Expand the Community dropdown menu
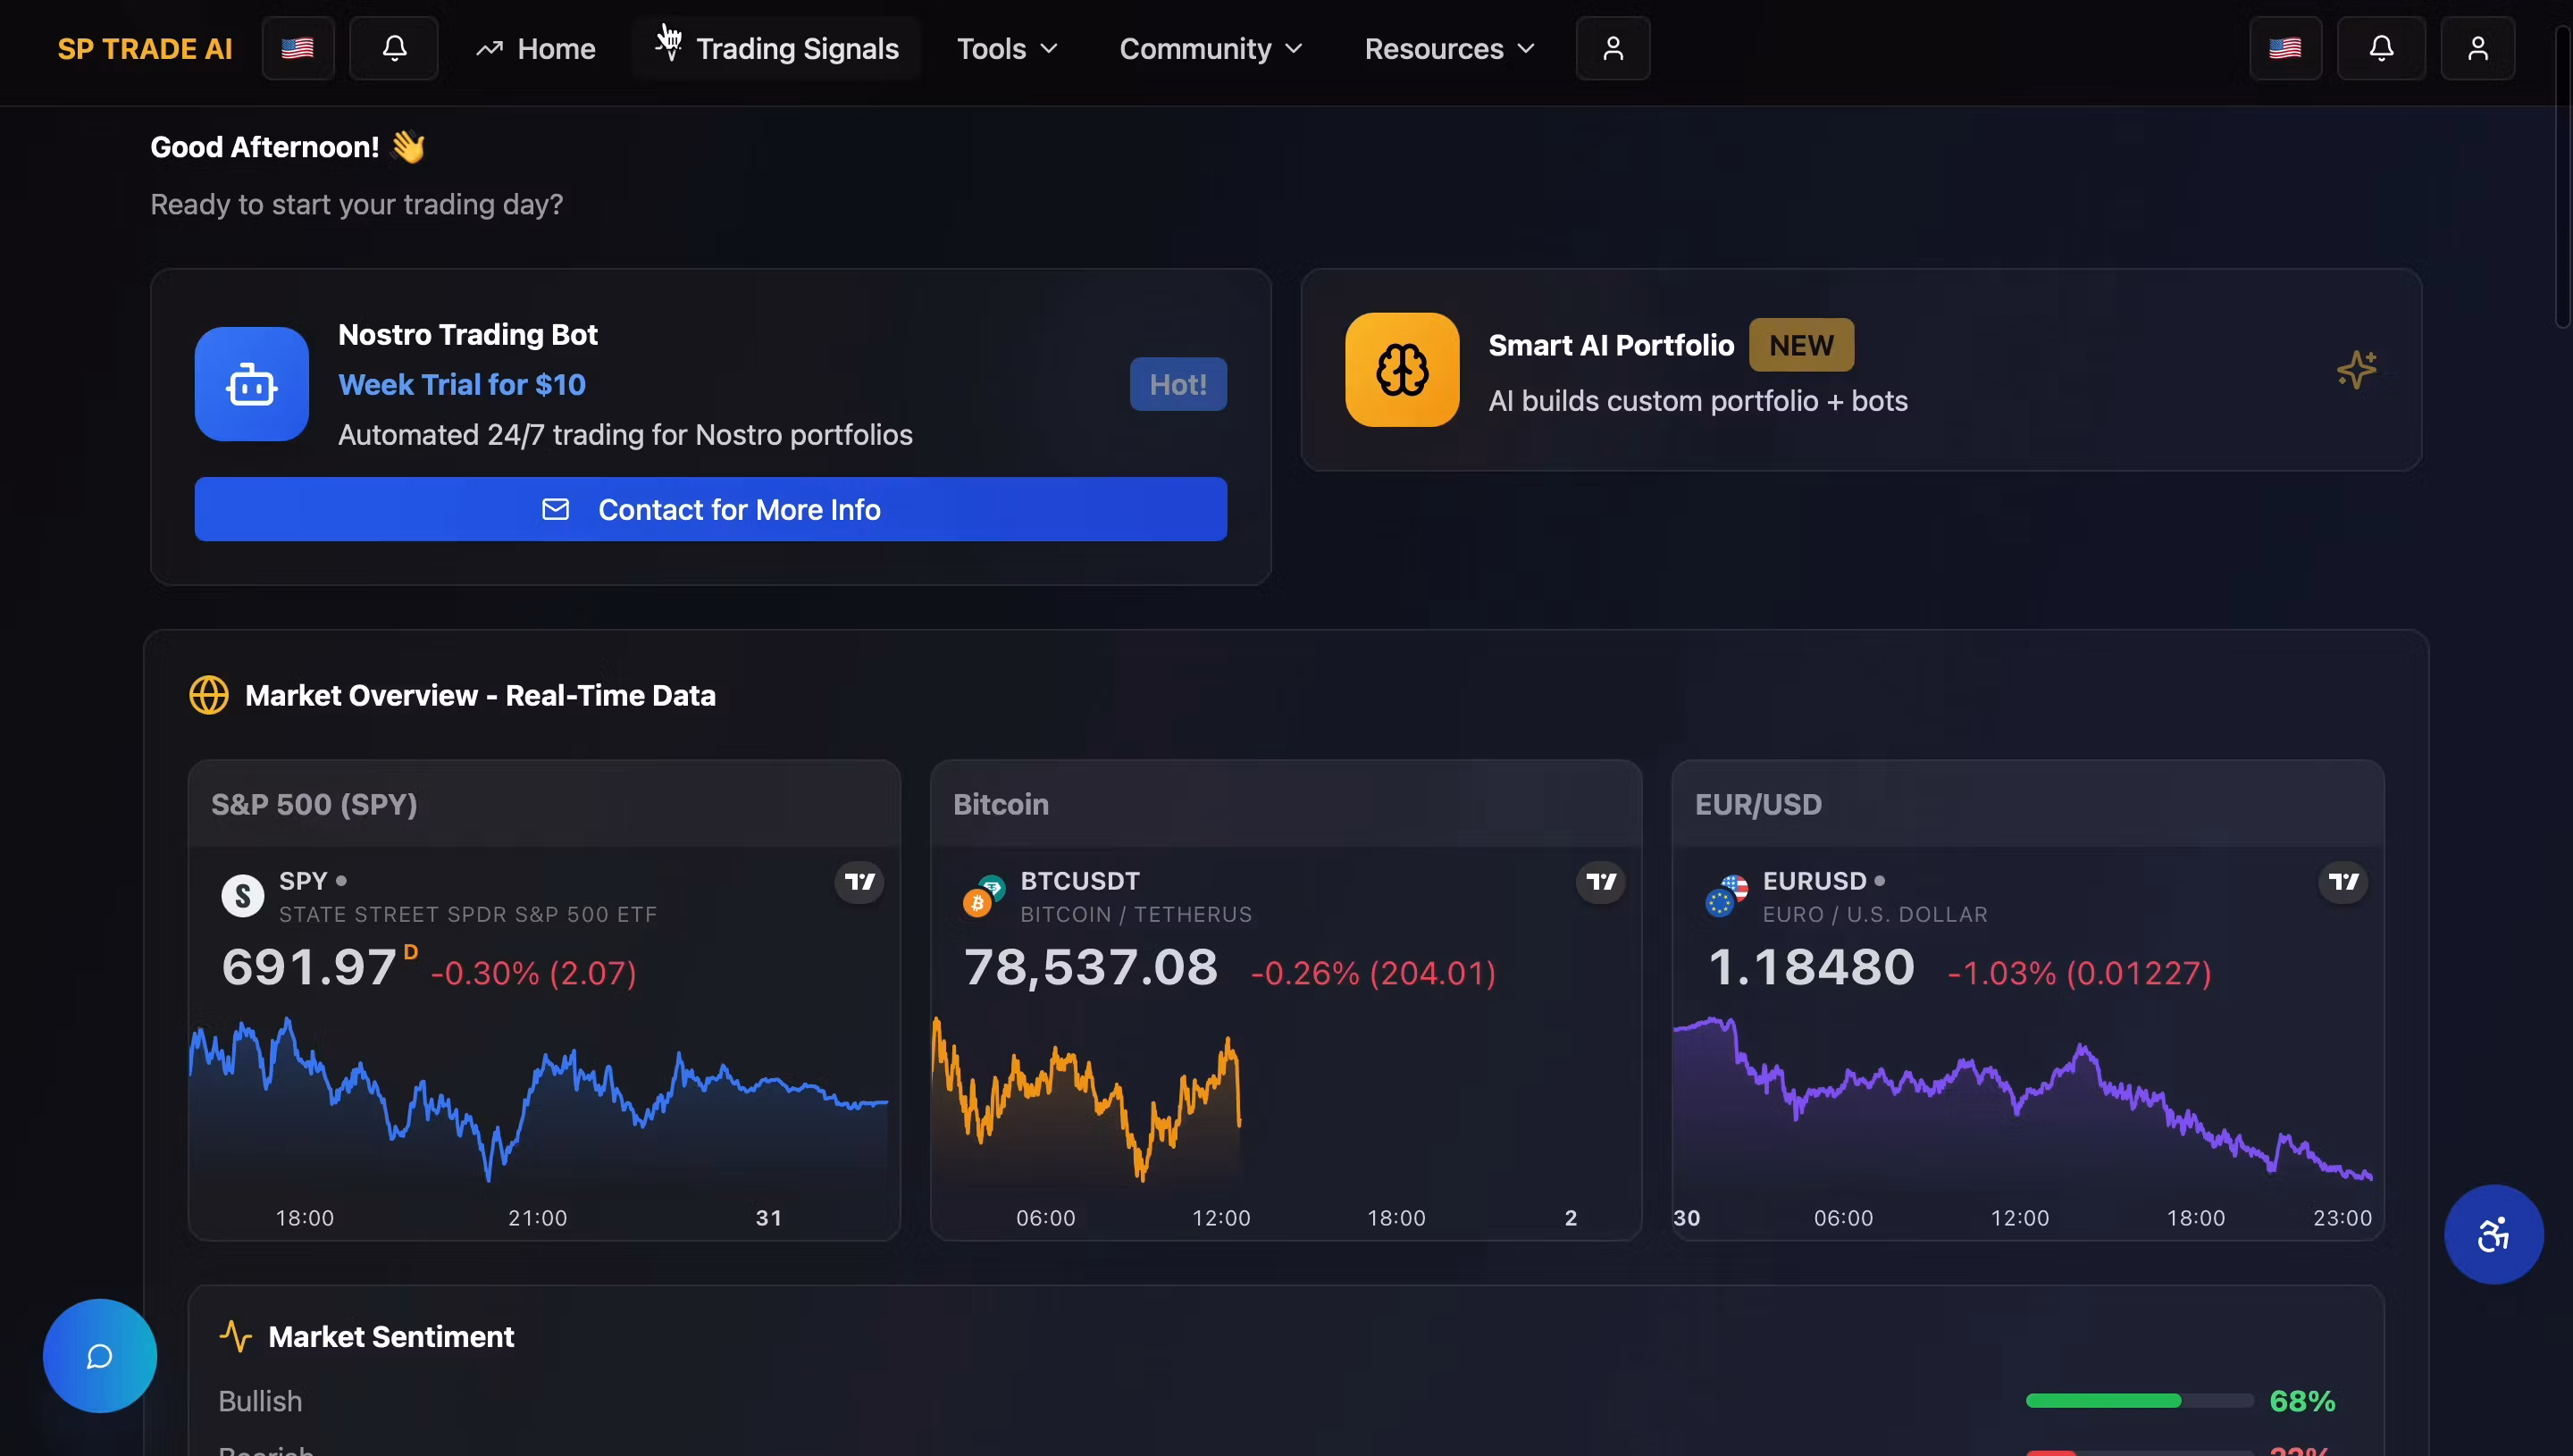Viewport: 2573px width, 1456px height. pos(1210,48)
